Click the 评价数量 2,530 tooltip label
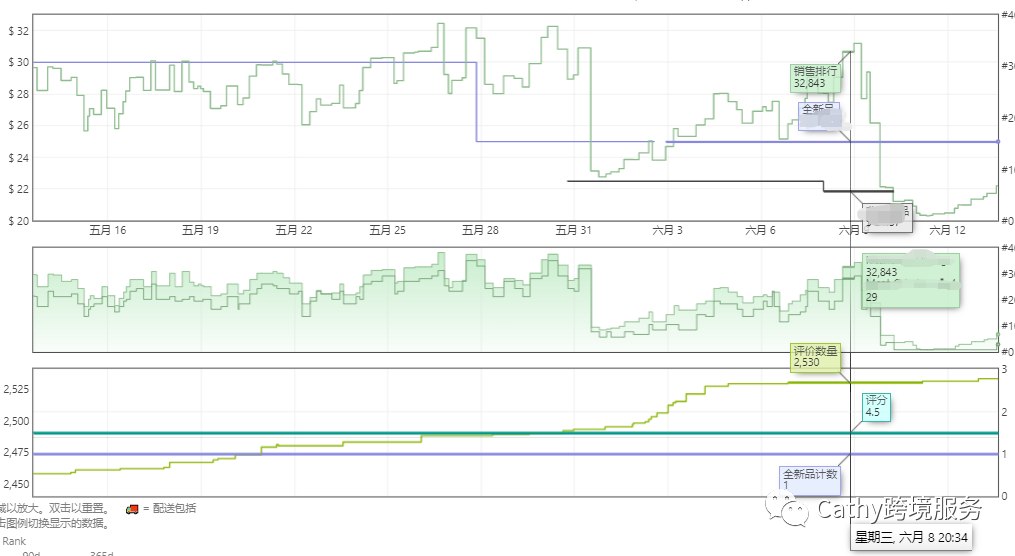The width and height of the screenshot is (1015, 556). pos(815,357)
